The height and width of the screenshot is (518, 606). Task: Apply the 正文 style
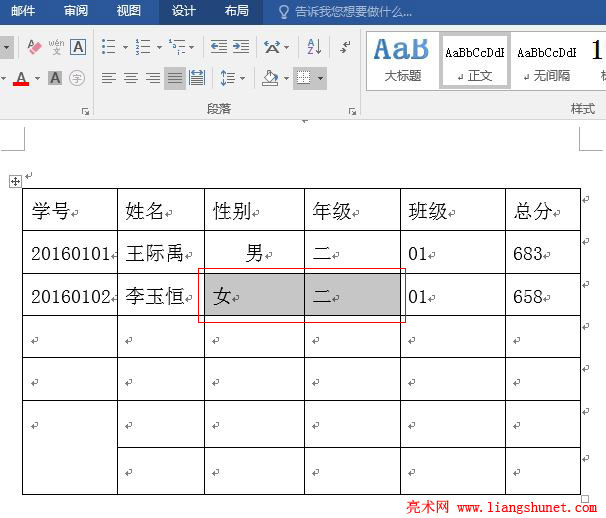(475, 61)
